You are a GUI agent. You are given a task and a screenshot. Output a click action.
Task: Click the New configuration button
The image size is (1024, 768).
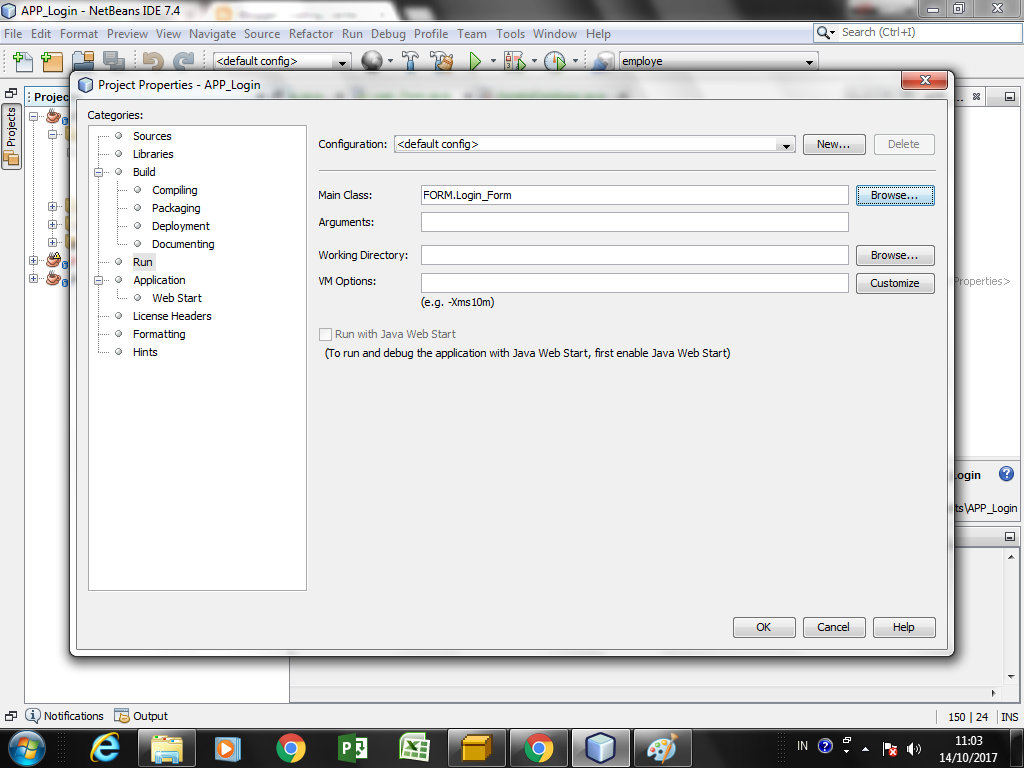click(834, 144)
